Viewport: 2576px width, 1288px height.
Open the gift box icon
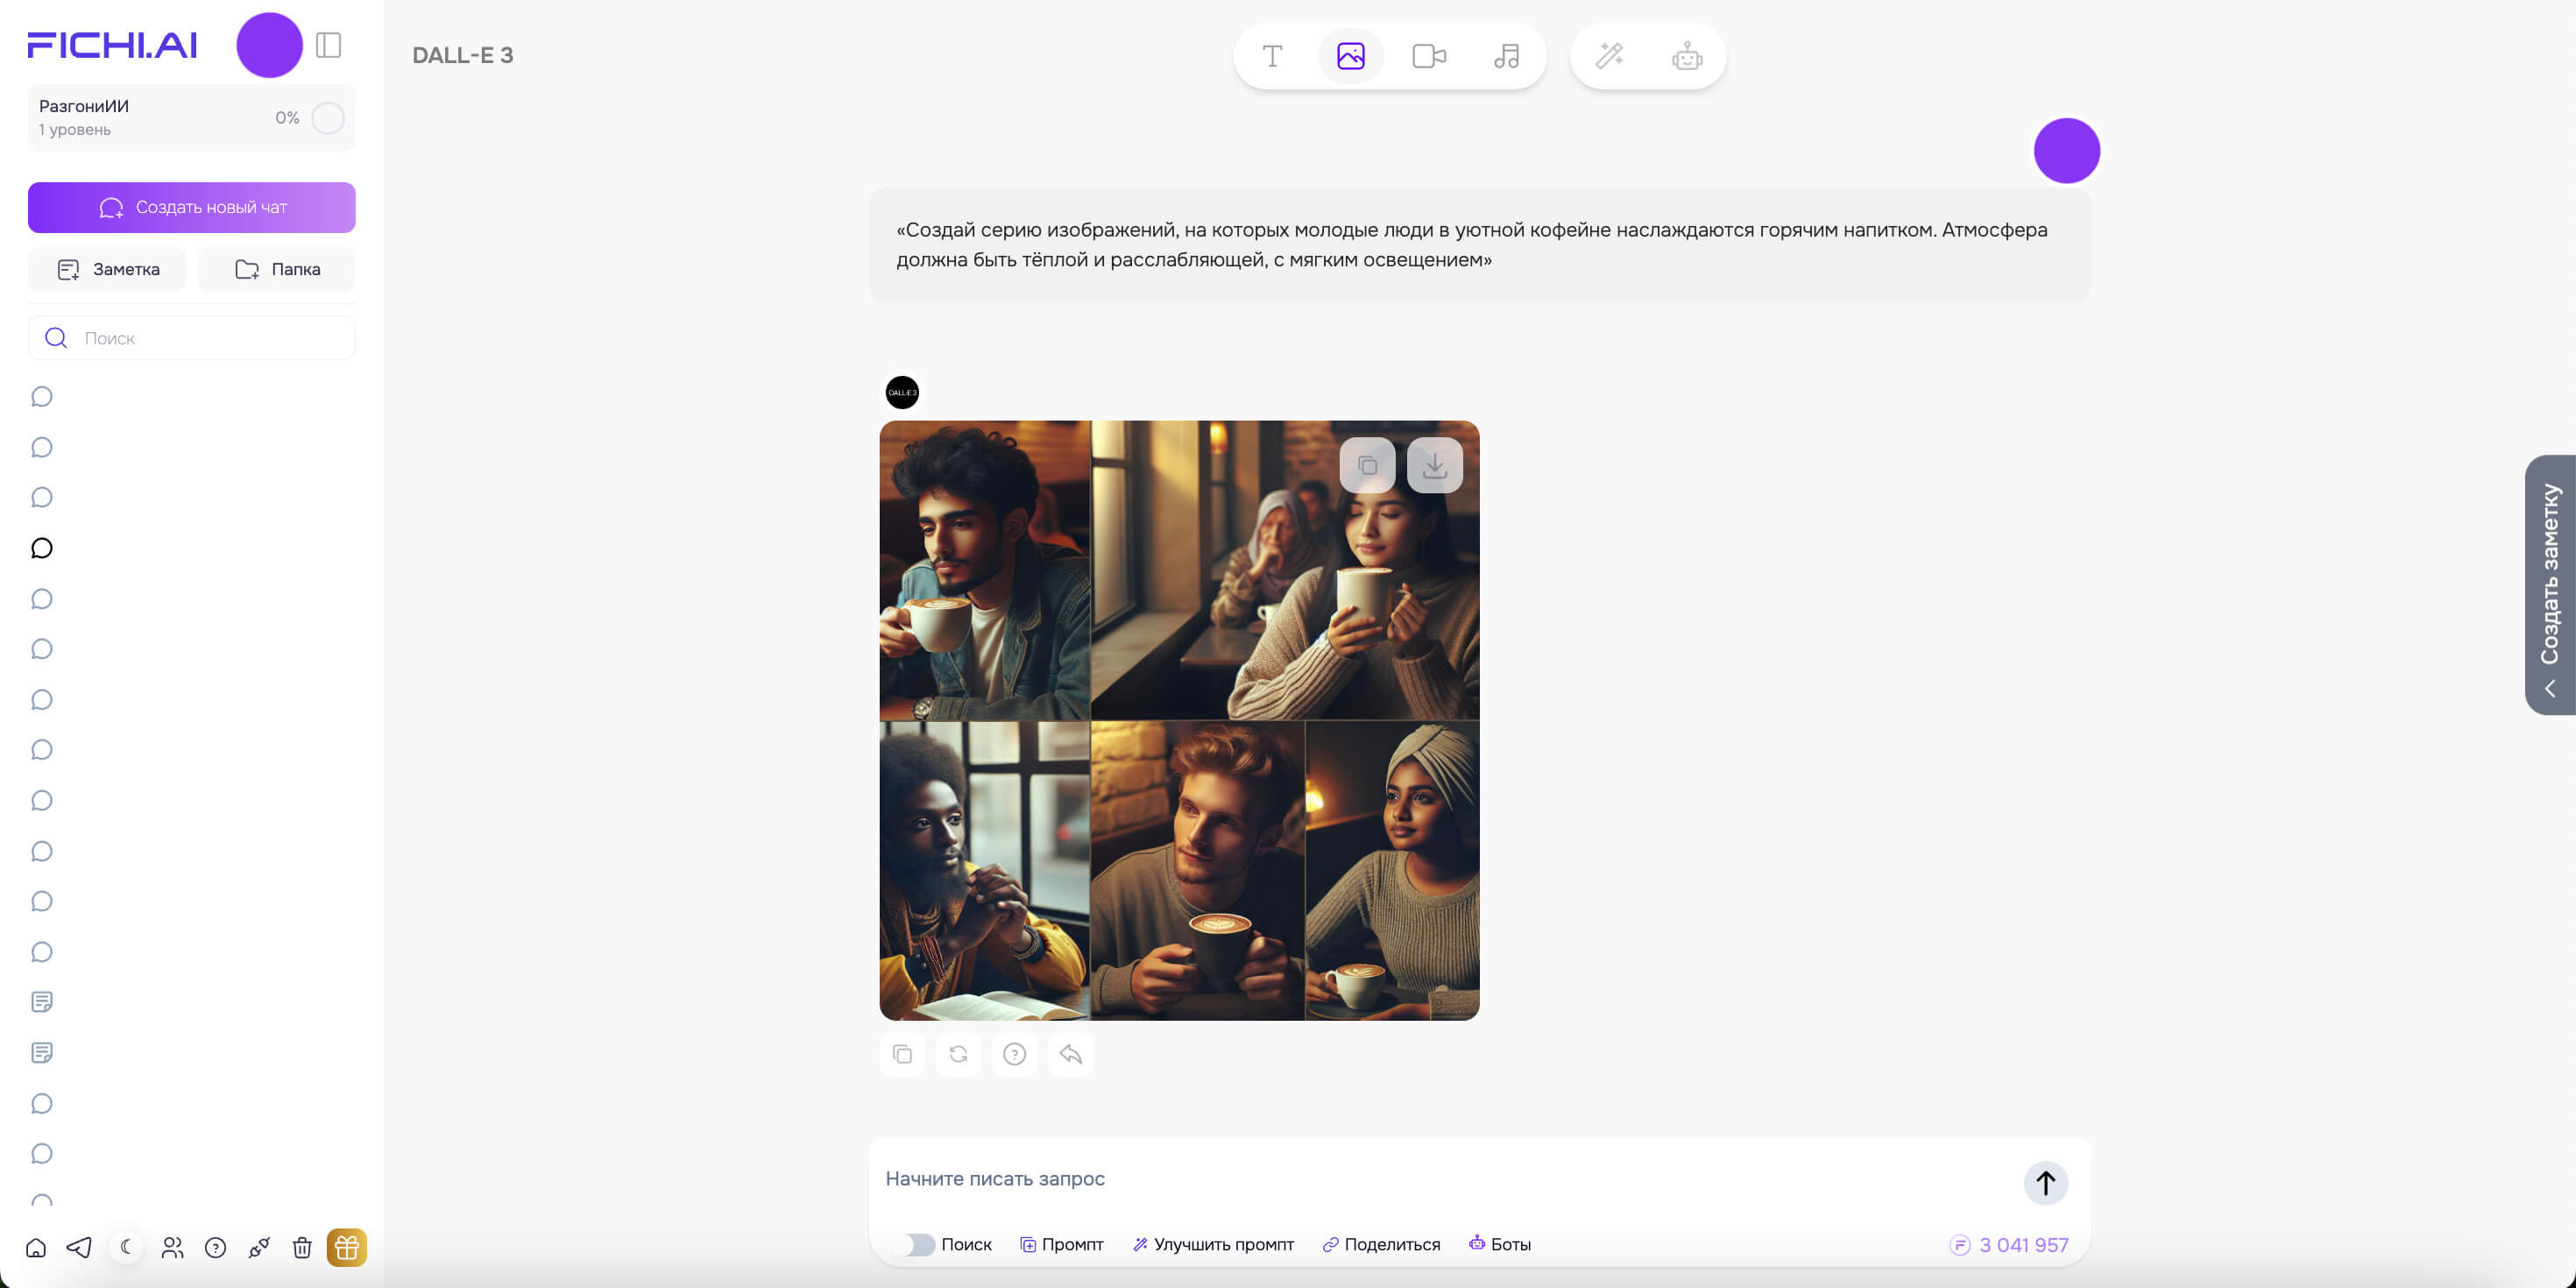[346, 1247]
